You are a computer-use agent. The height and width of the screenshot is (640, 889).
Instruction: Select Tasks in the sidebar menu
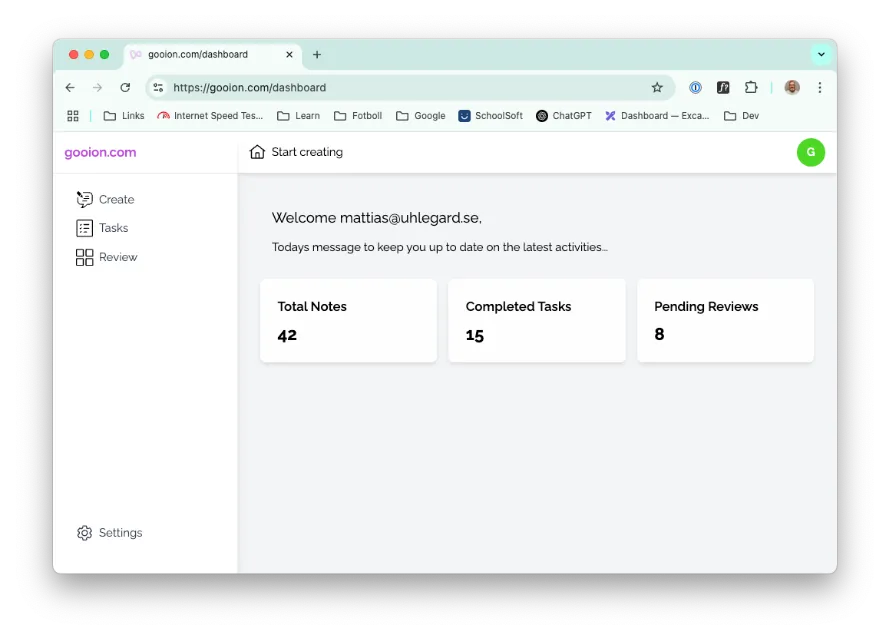102,228
